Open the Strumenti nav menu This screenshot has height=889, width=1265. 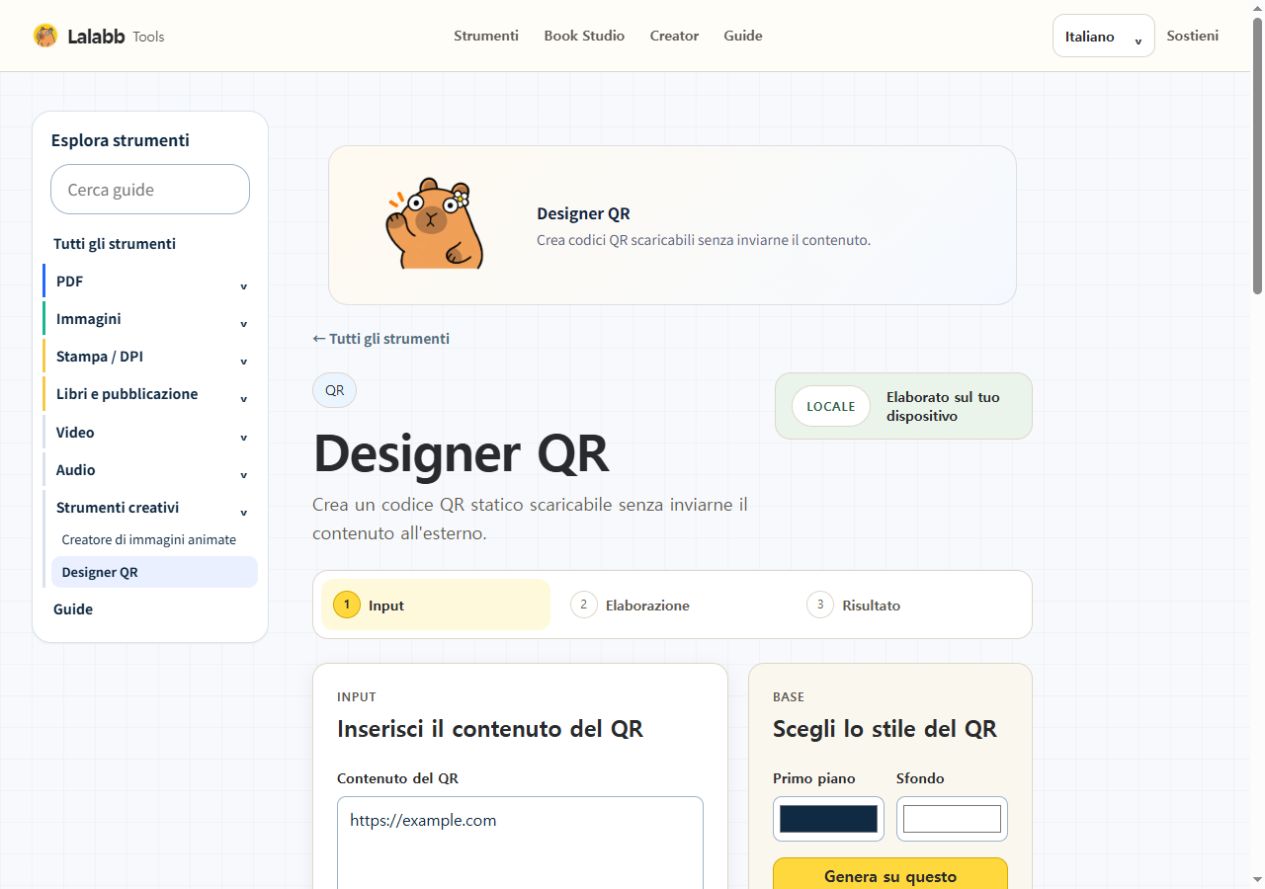(x=486, y=36)
